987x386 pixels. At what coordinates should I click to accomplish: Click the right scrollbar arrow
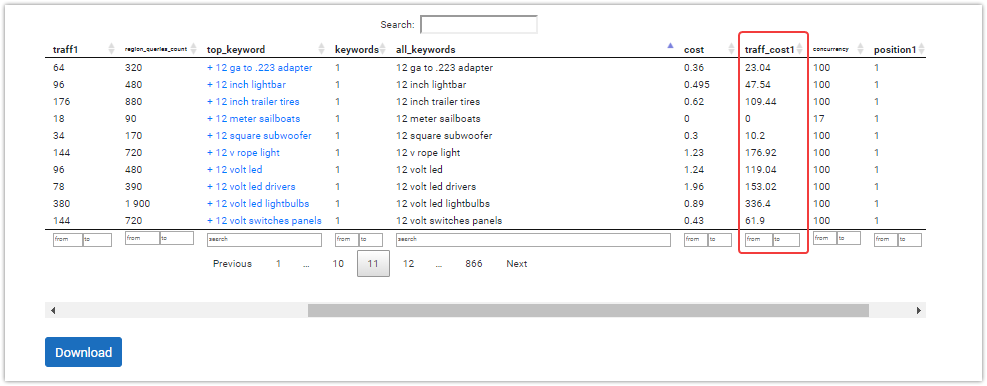point(918,310)
